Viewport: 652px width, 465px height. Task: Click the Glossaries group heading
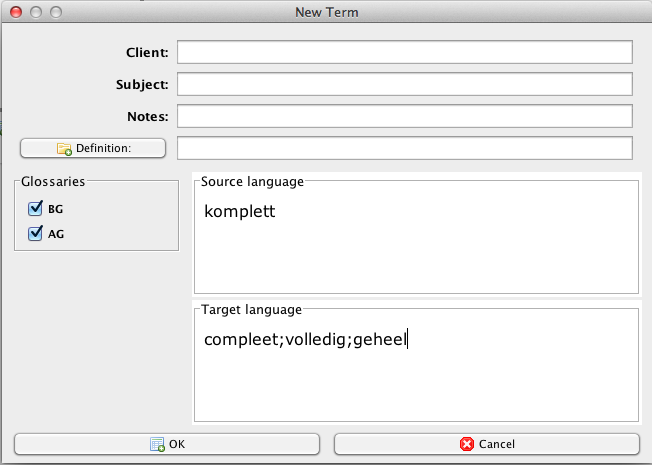coord(53,182)
